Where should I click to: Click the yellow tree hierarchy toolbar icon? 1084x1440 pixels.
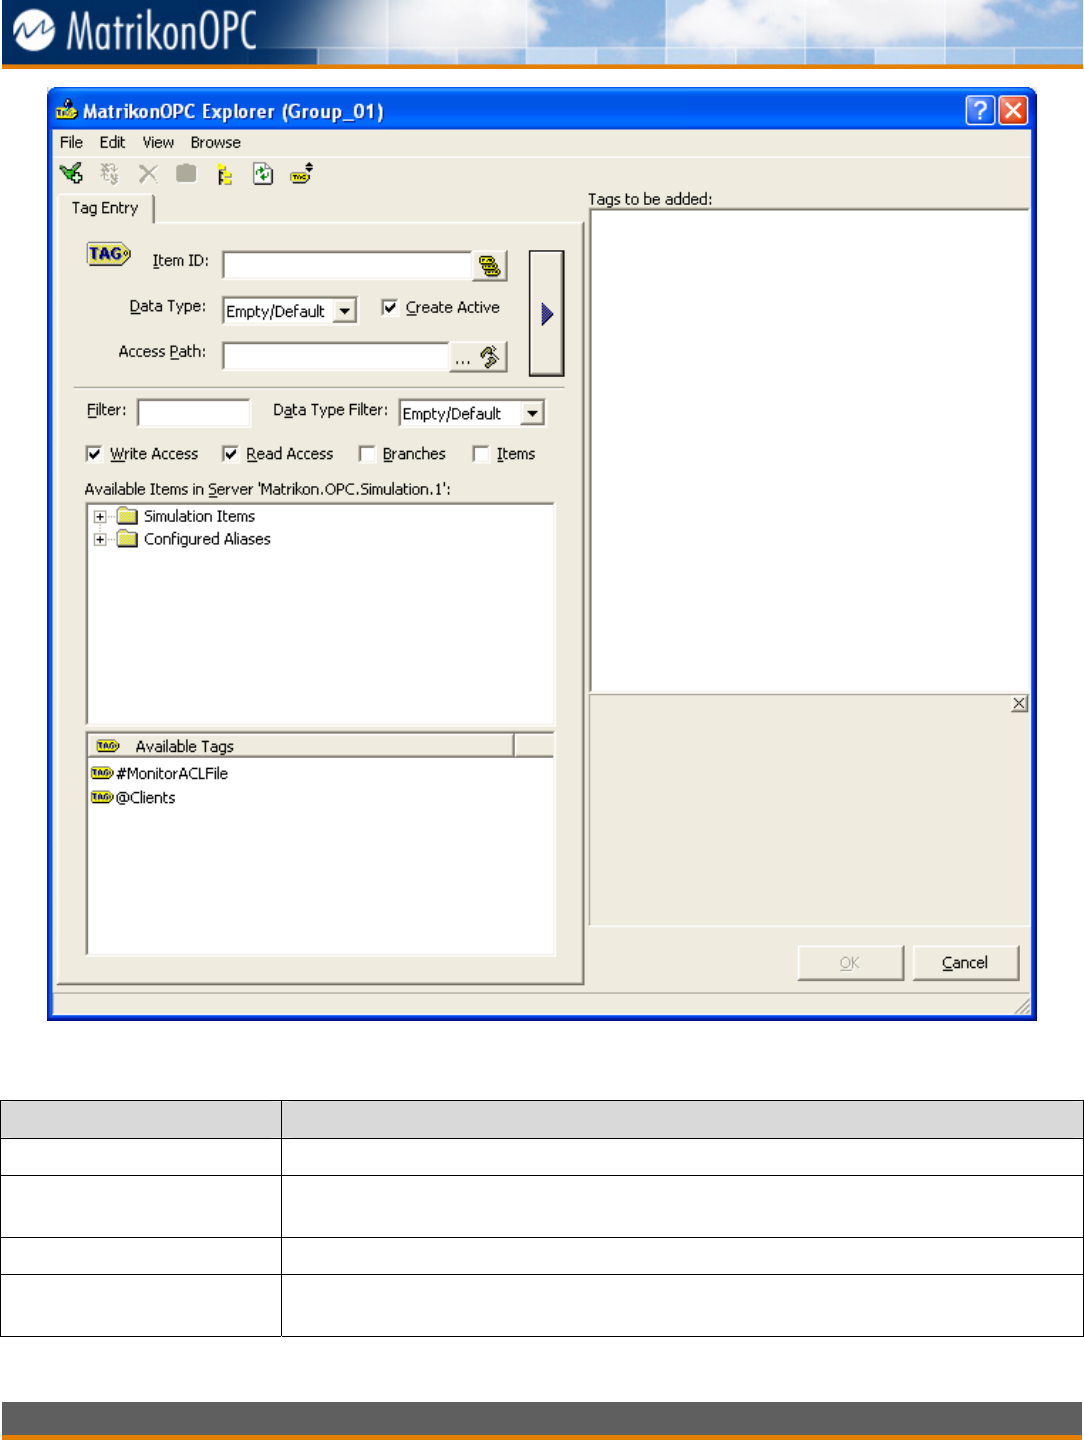pos(225,175)
